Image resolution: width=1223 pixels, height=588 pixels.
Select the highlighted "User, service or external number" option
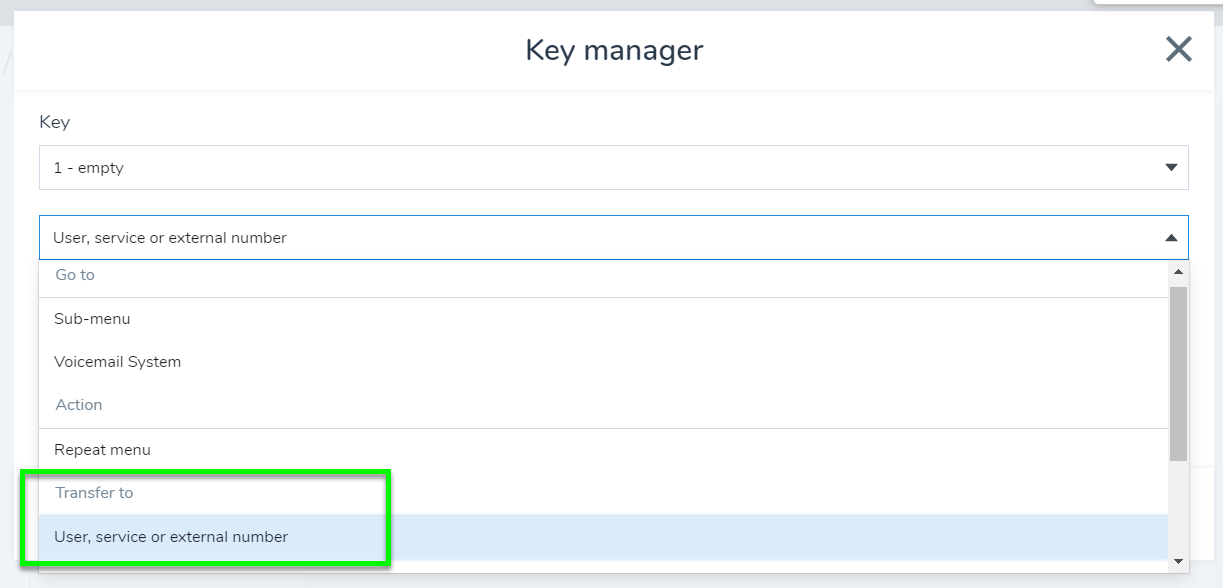tap(171, 537)
